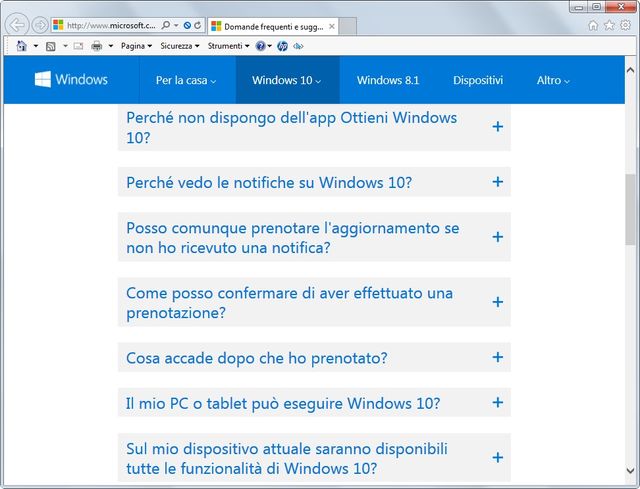The image size is (640, 489).
Task: Click the scrollbar down arrow
Action: pyautogui.click(x=631, y=470)
